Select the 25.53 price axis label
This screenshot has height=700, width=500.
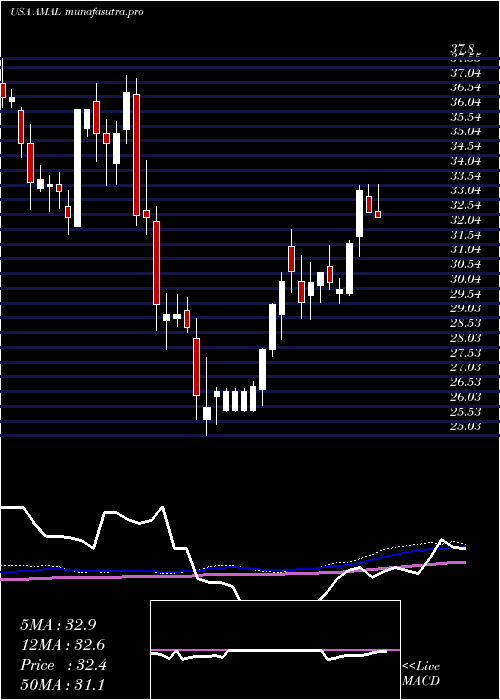pyautogui.click(x=466, y=412)
